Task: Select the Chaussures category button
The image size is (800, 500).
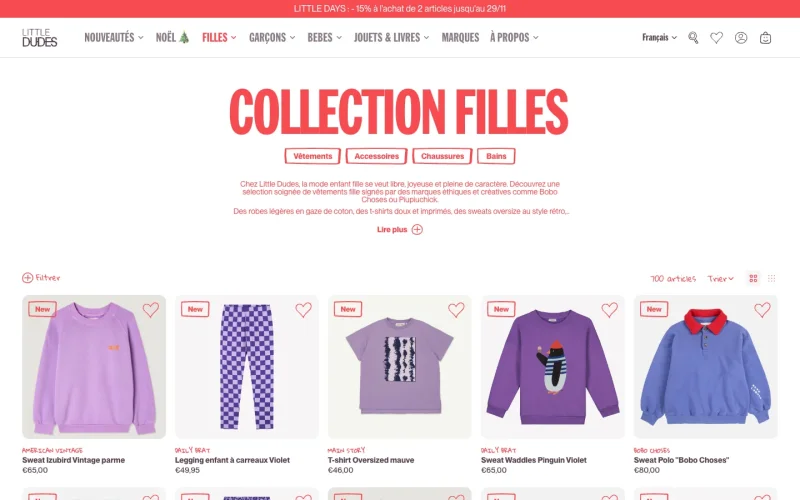Action: pyautogui.click(x=442, y=156)
